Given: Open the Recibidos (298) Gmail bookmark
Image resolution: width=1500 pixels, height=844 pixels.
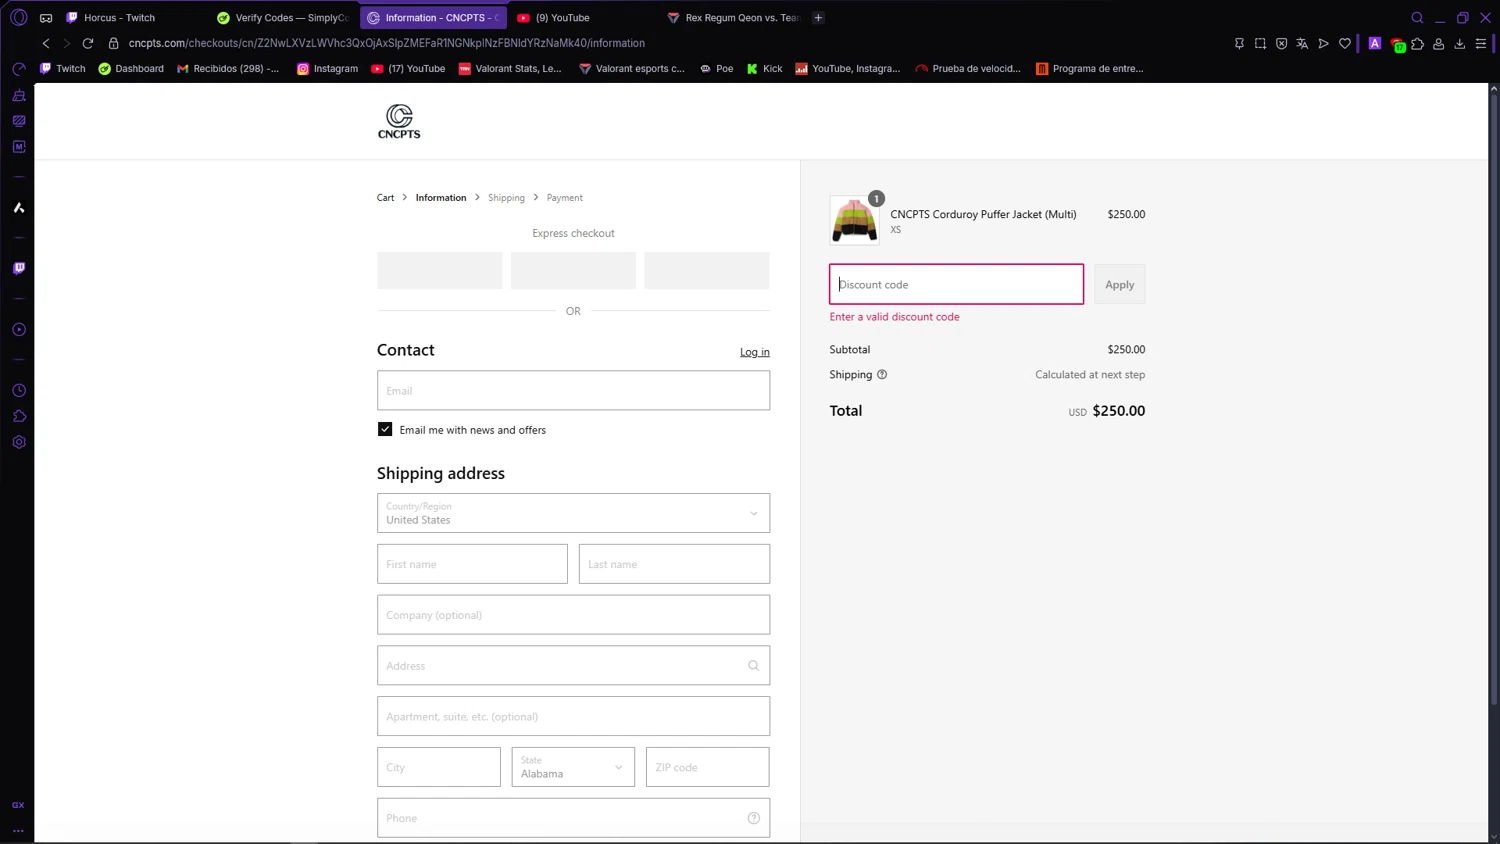Looking at the screenshot, I should [228, 69].
